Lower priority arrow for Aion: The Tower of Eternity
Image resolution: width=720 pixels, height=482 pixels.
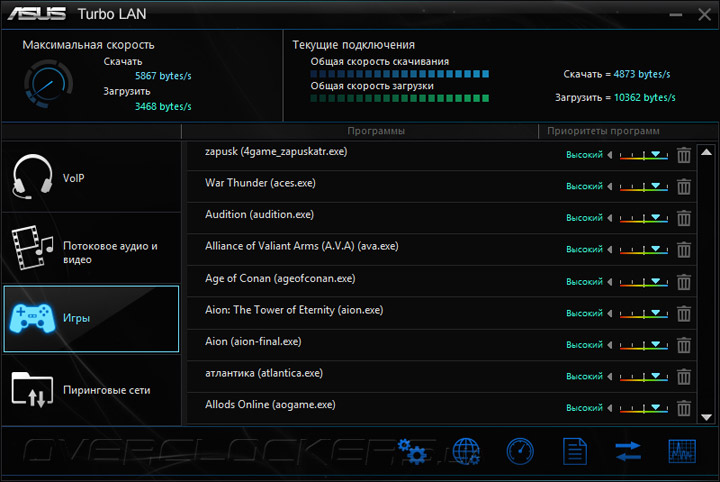pos(610,314)
